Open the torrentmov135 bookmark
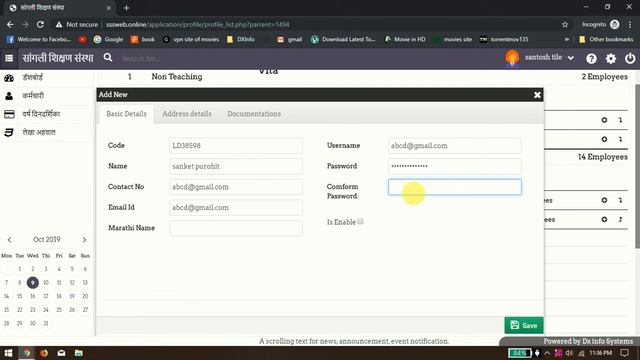This screenshot has height=360, width=640. [x=504, y=39]
